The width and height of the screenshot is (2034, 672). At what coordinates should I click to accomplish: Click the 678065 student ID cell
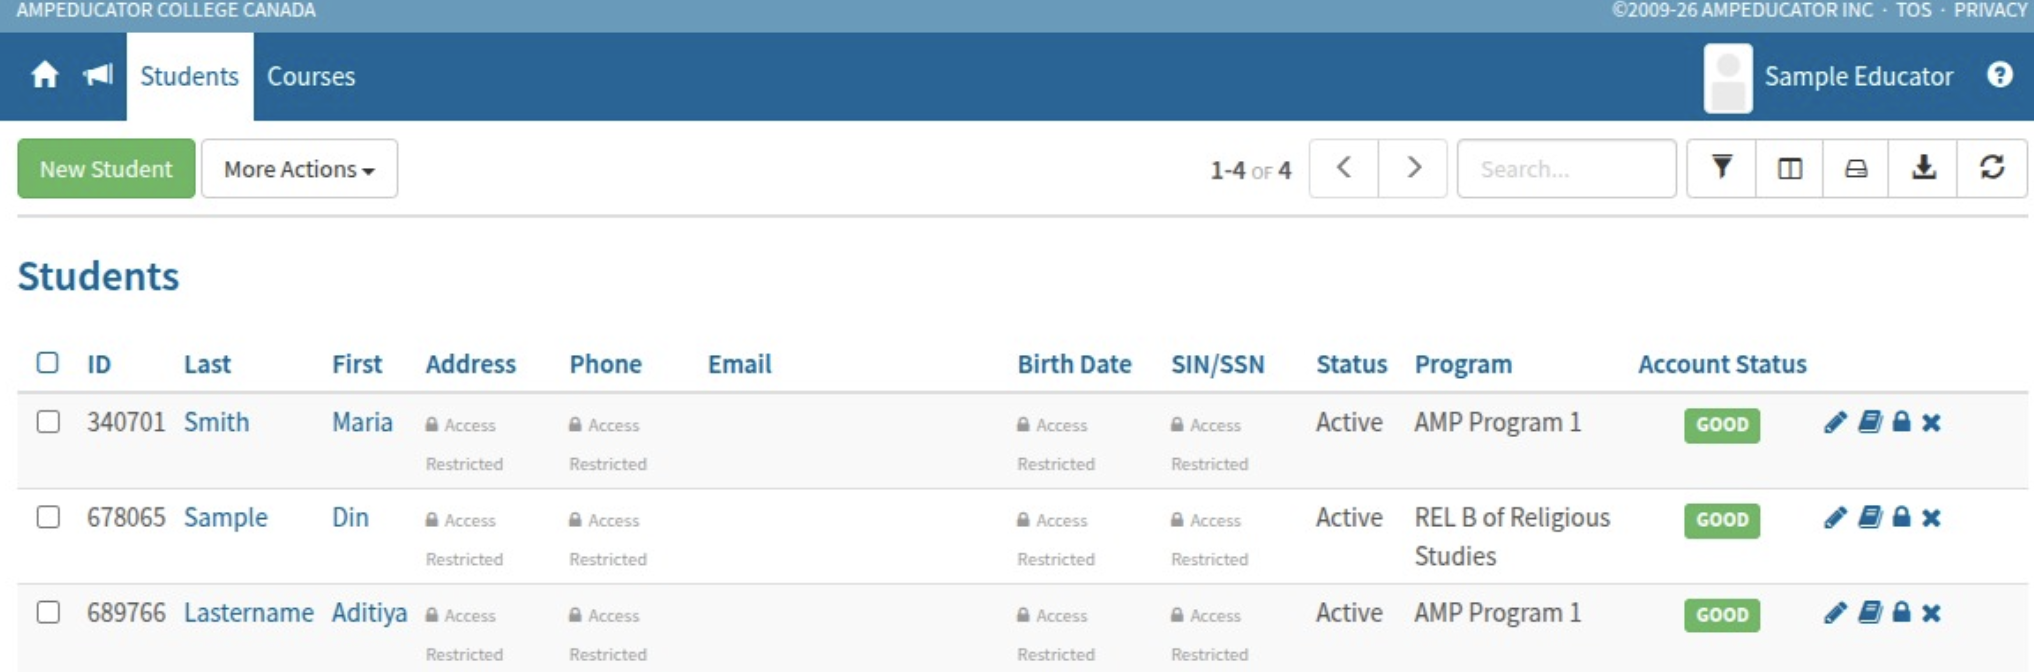(126, 517)
